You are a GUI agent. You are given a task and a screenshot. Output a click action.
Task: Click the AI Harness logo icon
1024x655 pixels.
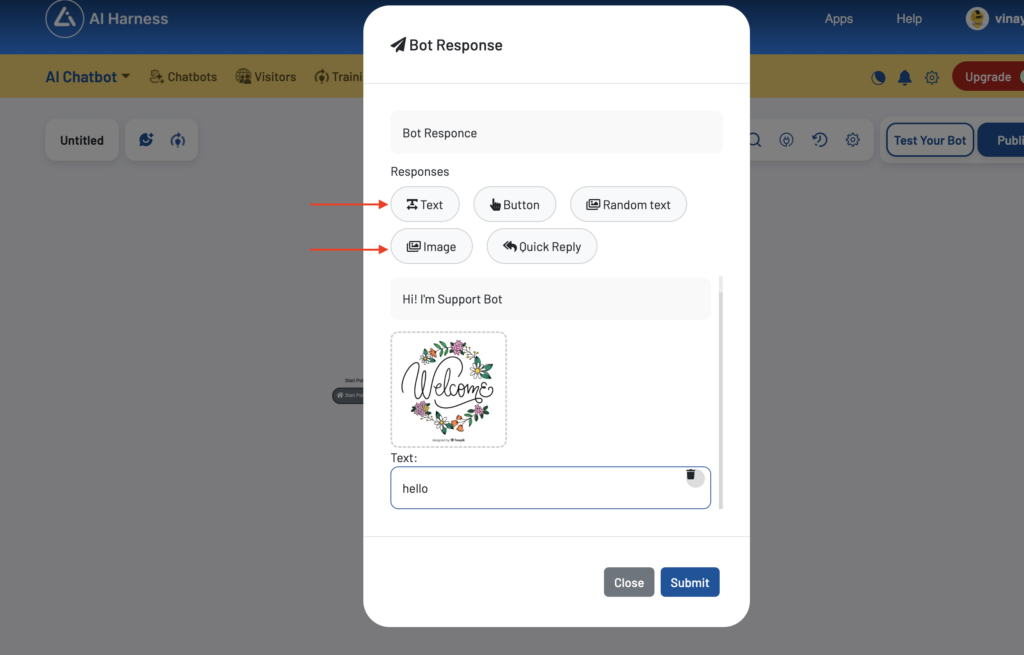click(x=64, y=18)
